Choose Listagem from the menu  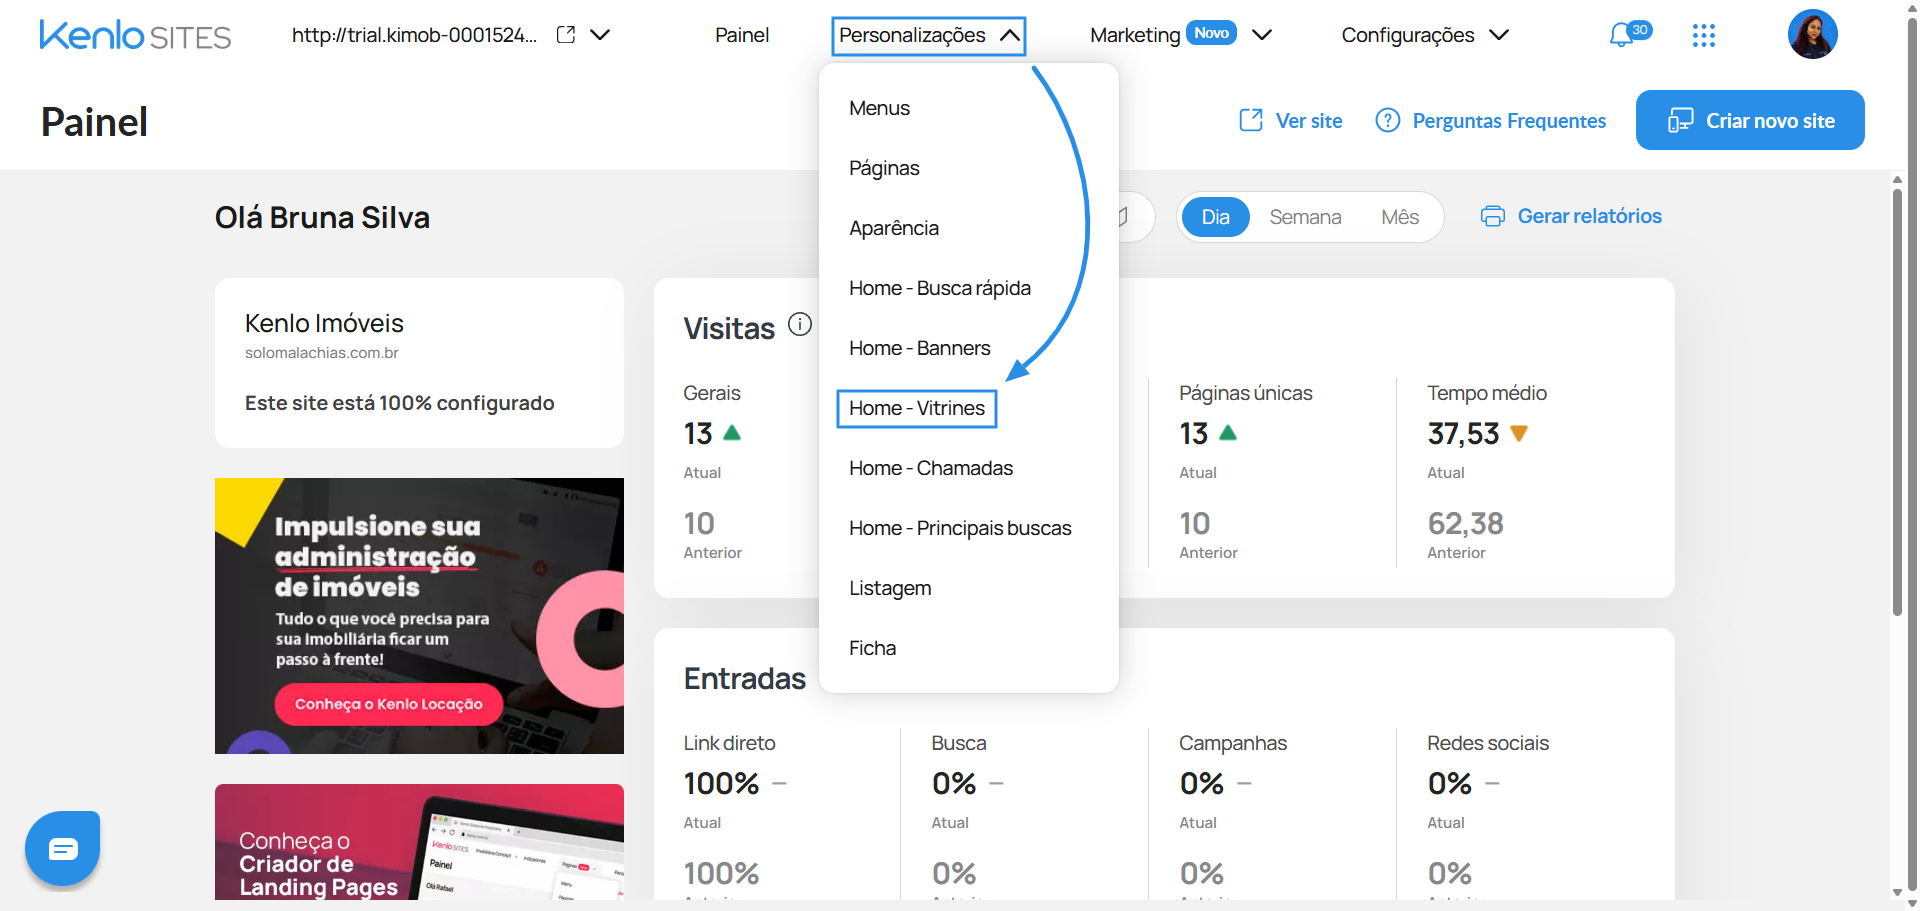tap(890, 588)
